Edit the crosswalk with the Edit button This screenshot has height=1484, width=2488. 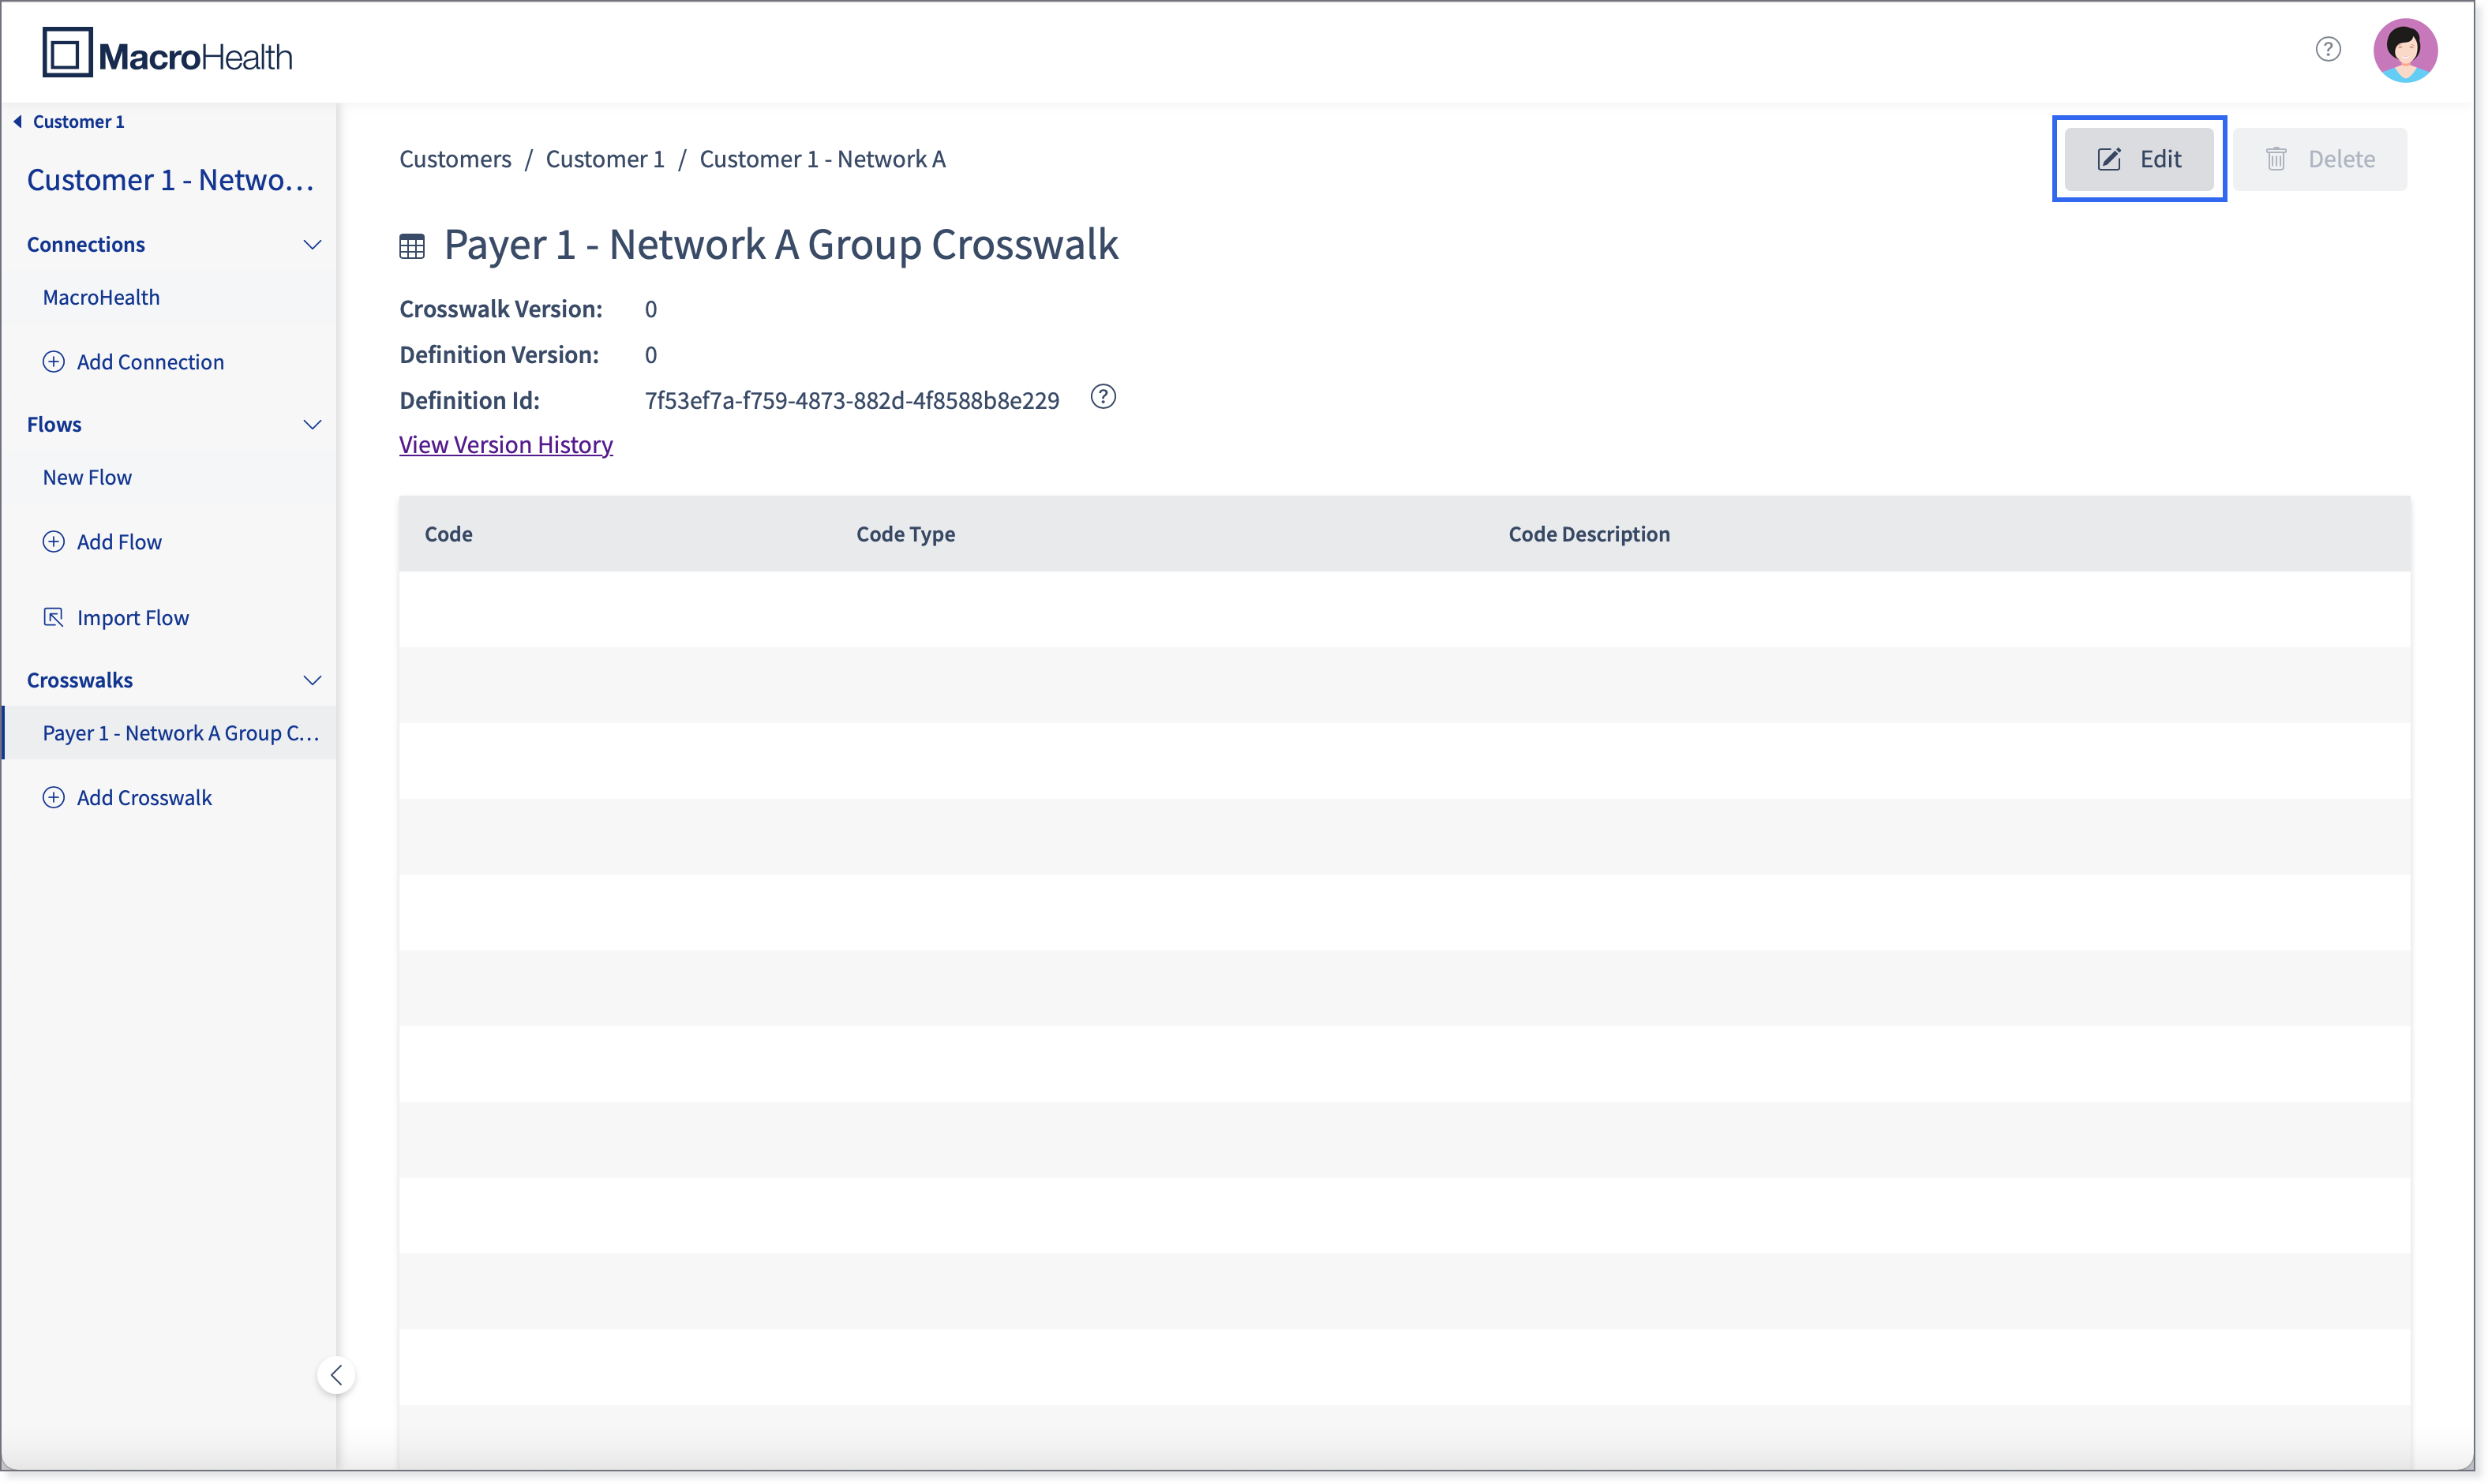pyautogui.click(x=2139, y=159)
